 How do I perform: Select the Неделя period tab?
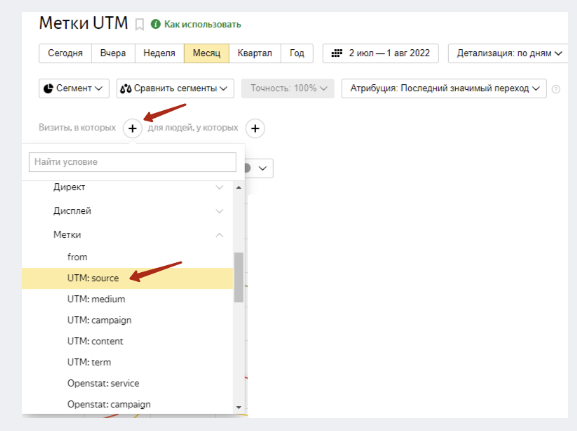[x=159, y=53]
